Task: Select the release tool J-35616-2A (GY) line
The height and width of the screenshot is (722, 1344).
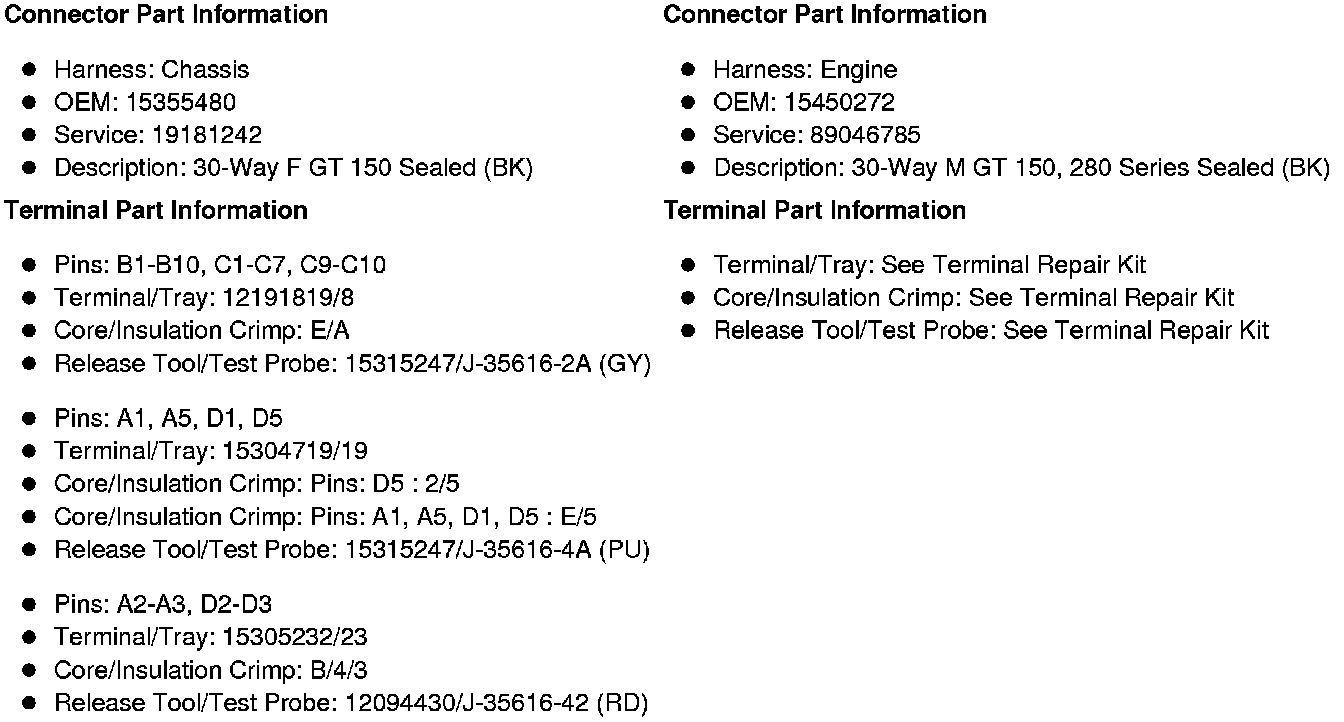Action: (352, 364)
